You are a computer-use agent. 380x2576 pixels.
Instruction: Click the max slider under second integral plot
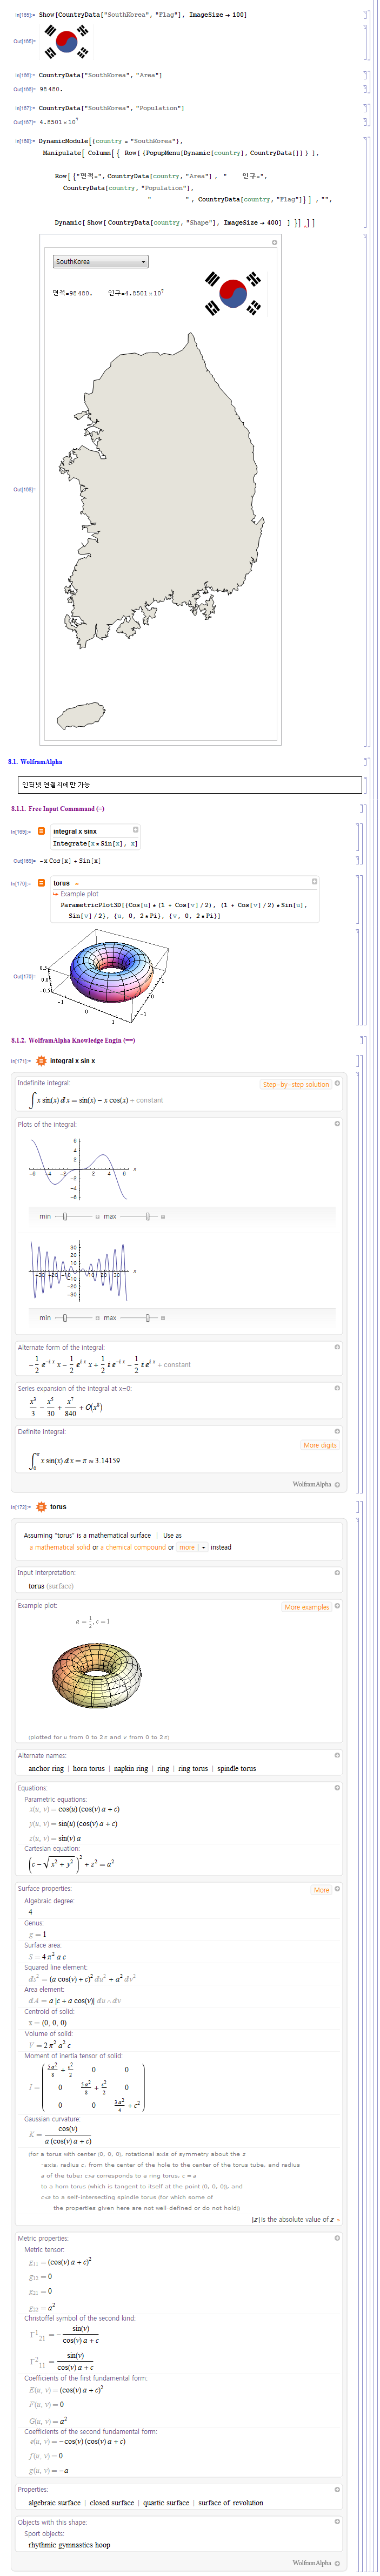tap(148, 1318)
